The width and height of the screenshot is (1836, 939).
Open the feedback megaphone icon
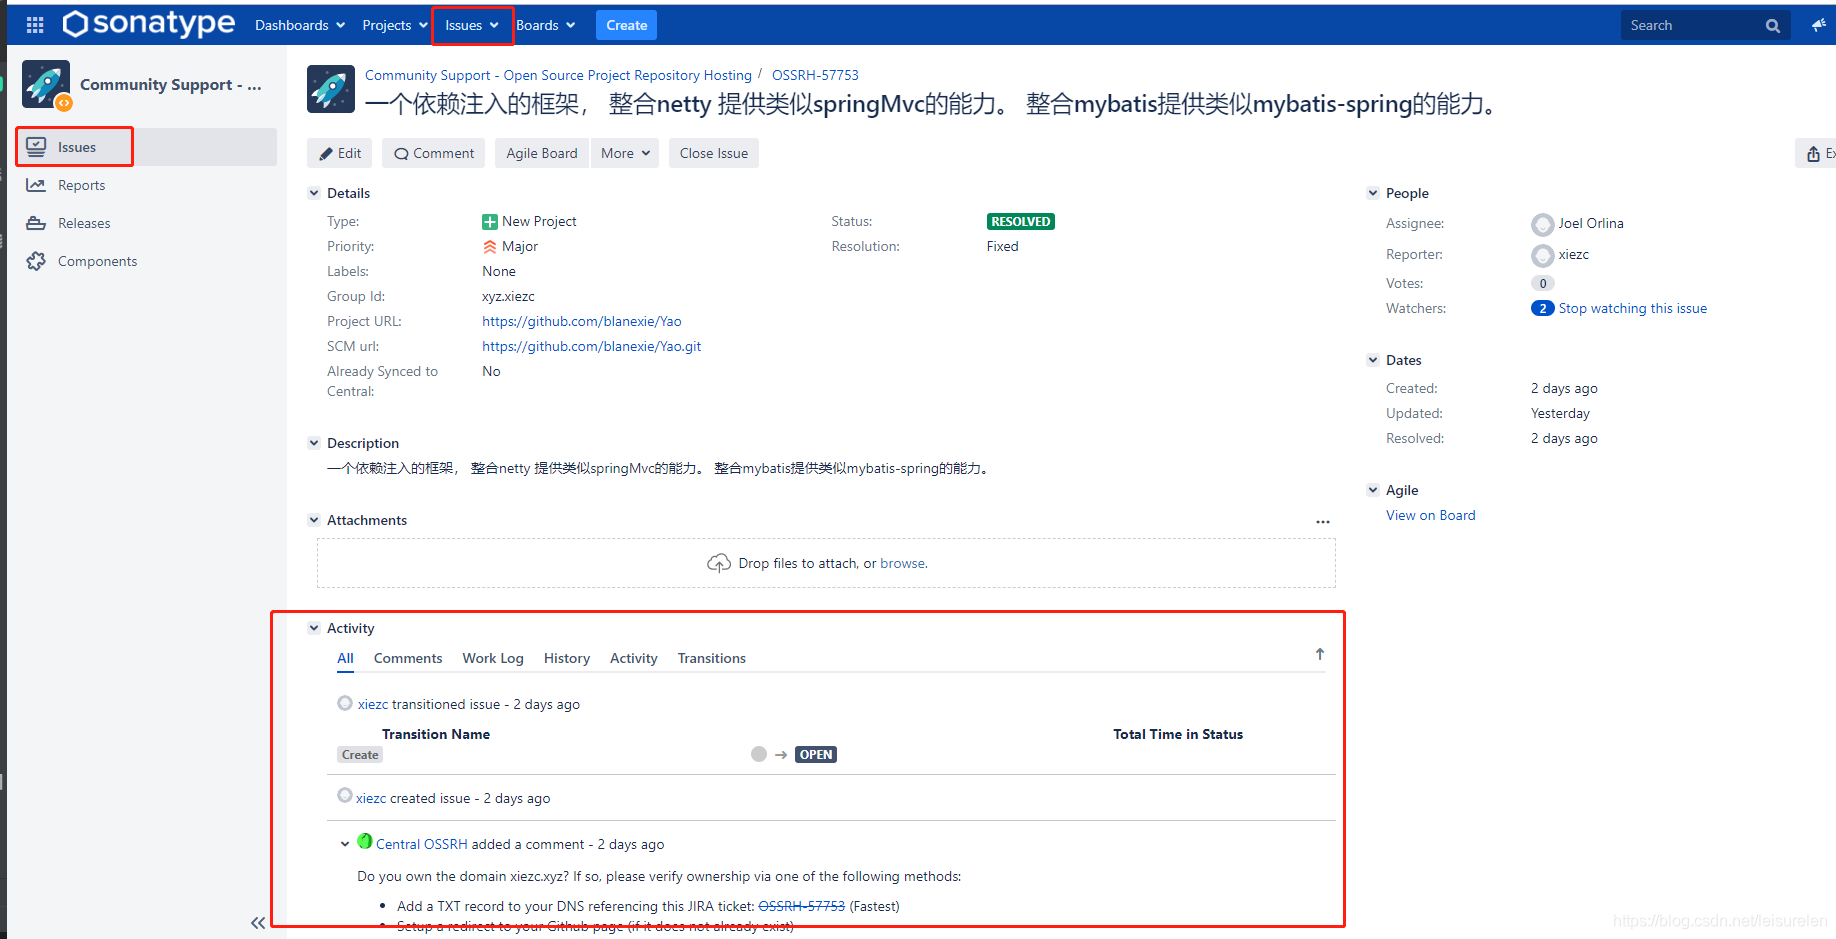(1818, 25)
